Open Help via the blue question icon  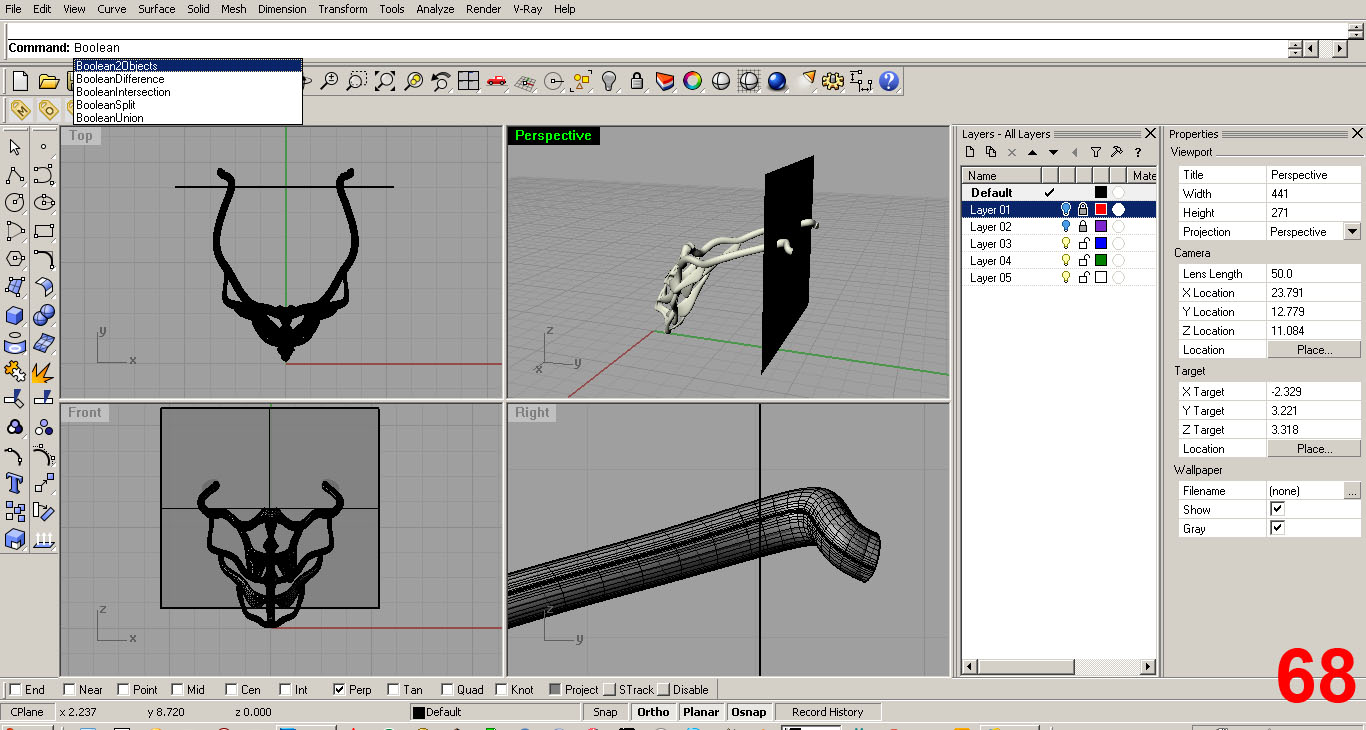(889, 81)
